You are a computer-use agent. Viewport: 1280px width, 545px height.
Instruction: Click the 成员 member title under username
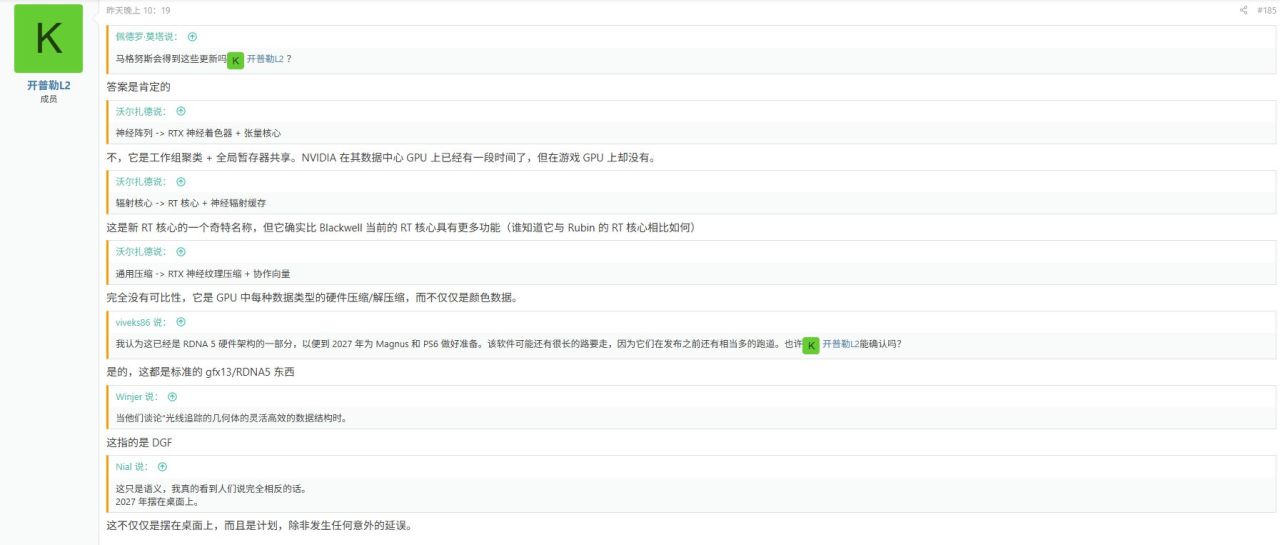(48, 100)
